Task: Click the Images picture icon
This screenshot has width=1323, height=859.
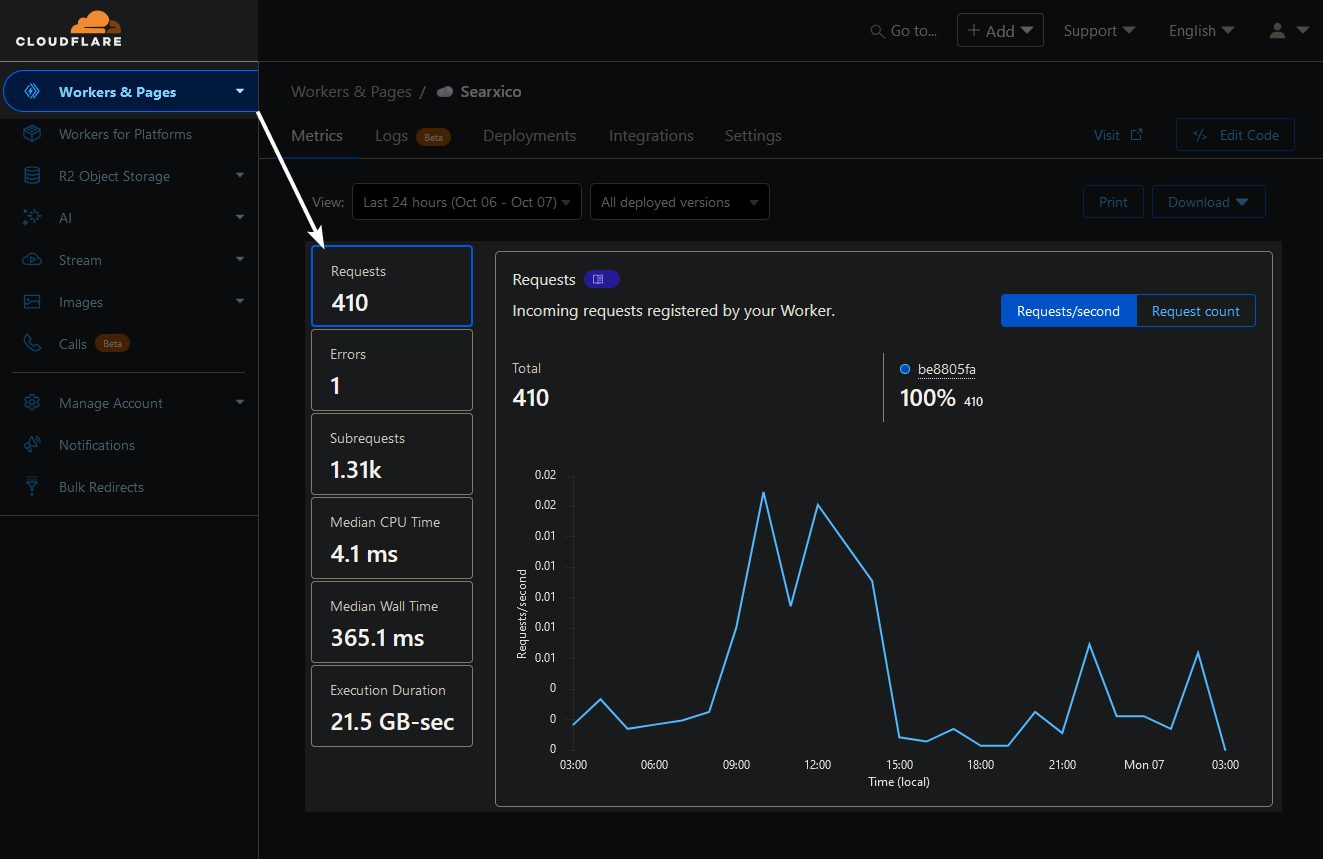Action: (32, 302)
